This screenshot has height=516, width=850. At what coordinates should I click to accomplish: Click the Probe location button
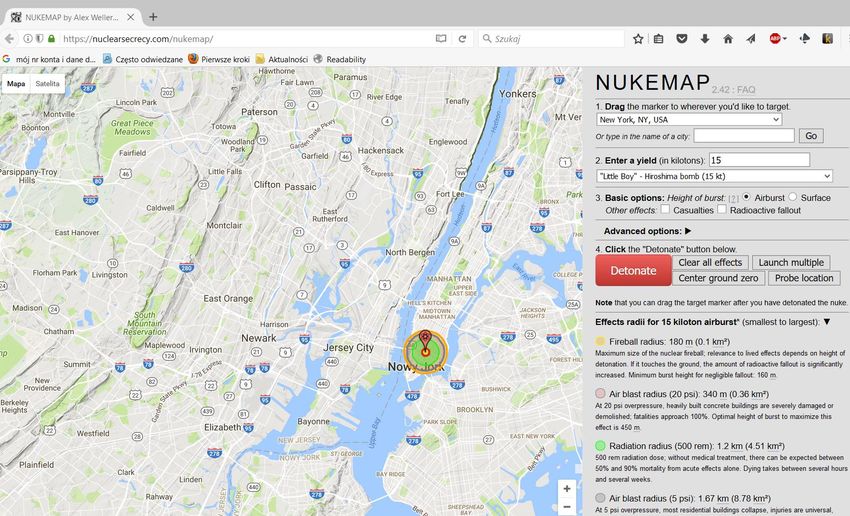point(804,278)
